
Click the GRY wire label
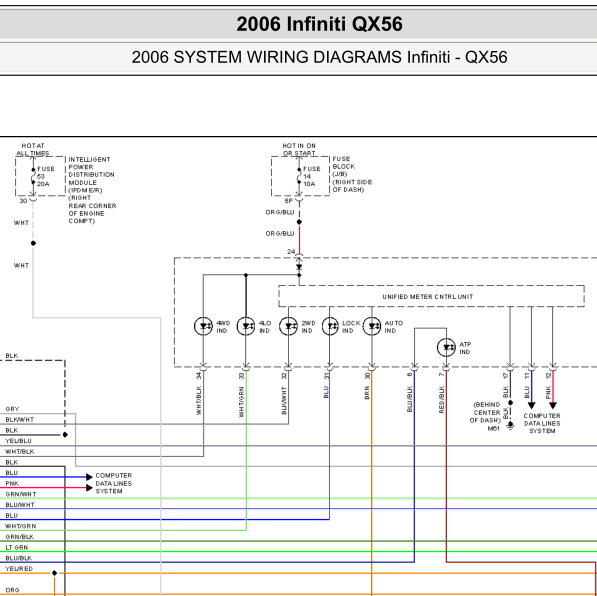pos(12,409)
